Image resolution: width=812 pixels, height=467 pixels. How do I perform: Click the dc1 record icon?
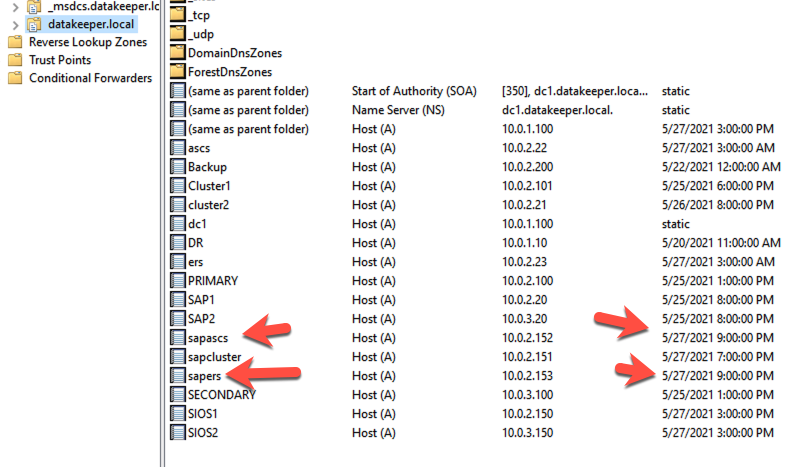178,224
